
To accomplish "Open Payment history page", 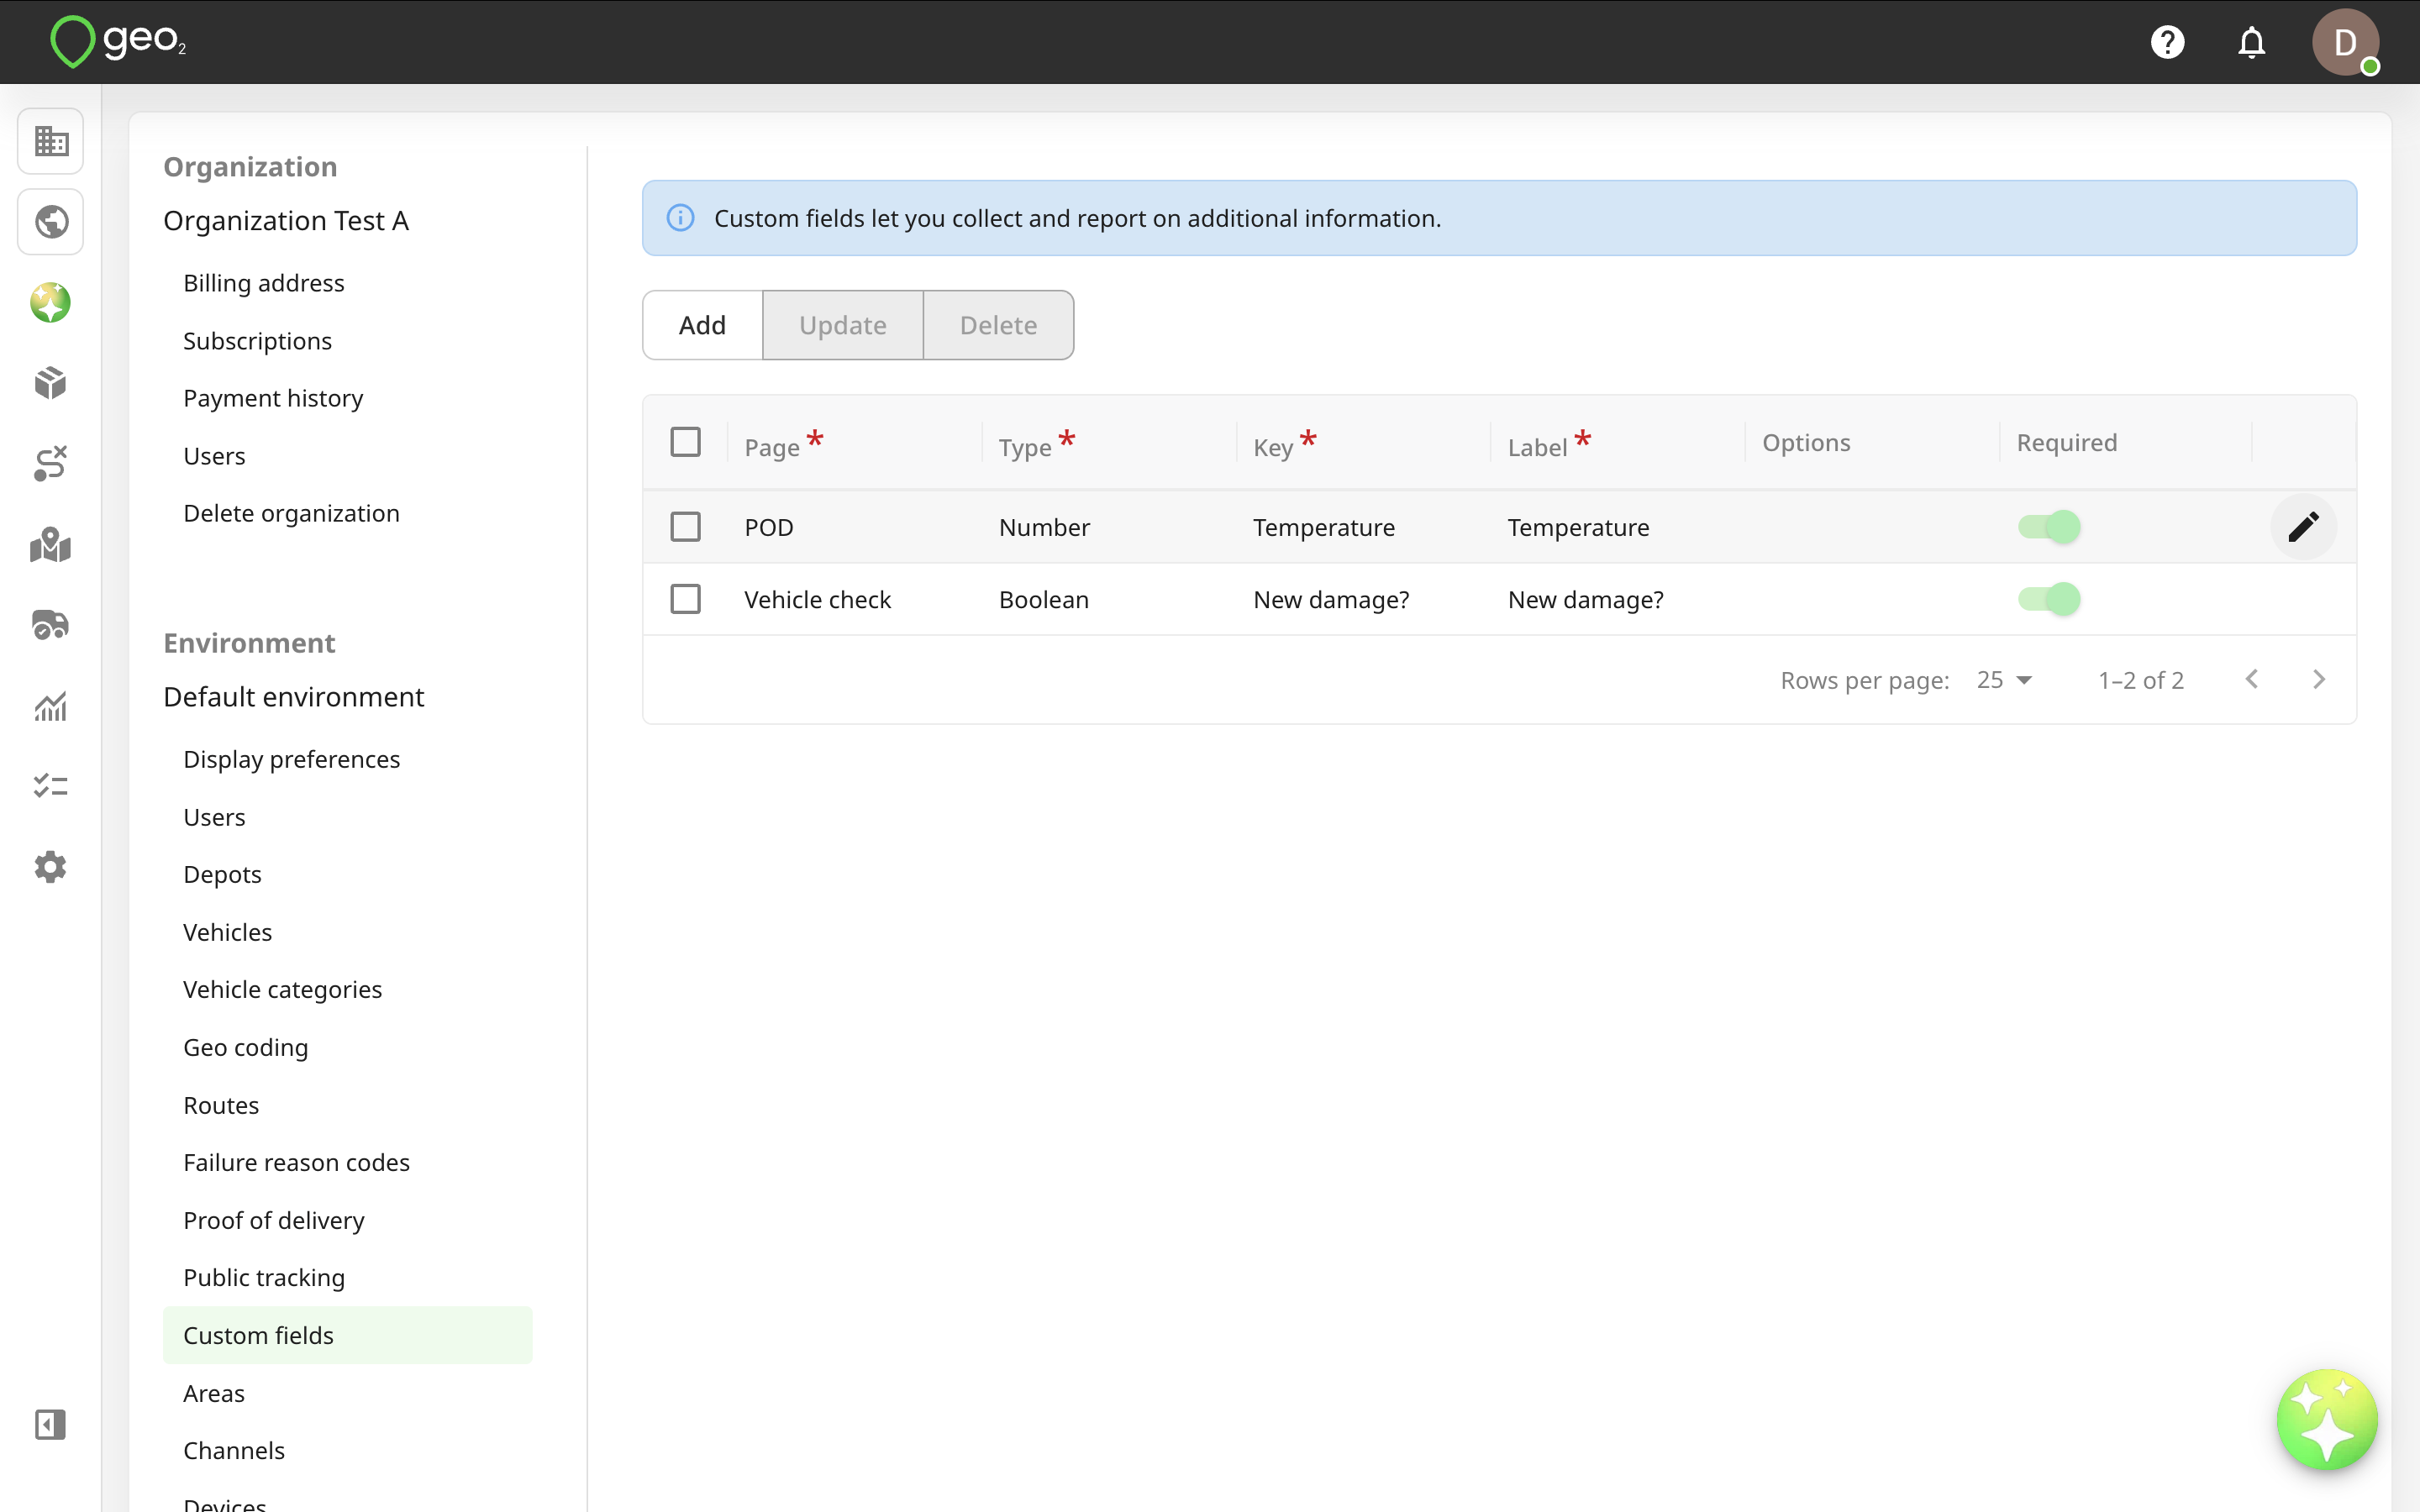I will tap(273, 398).
